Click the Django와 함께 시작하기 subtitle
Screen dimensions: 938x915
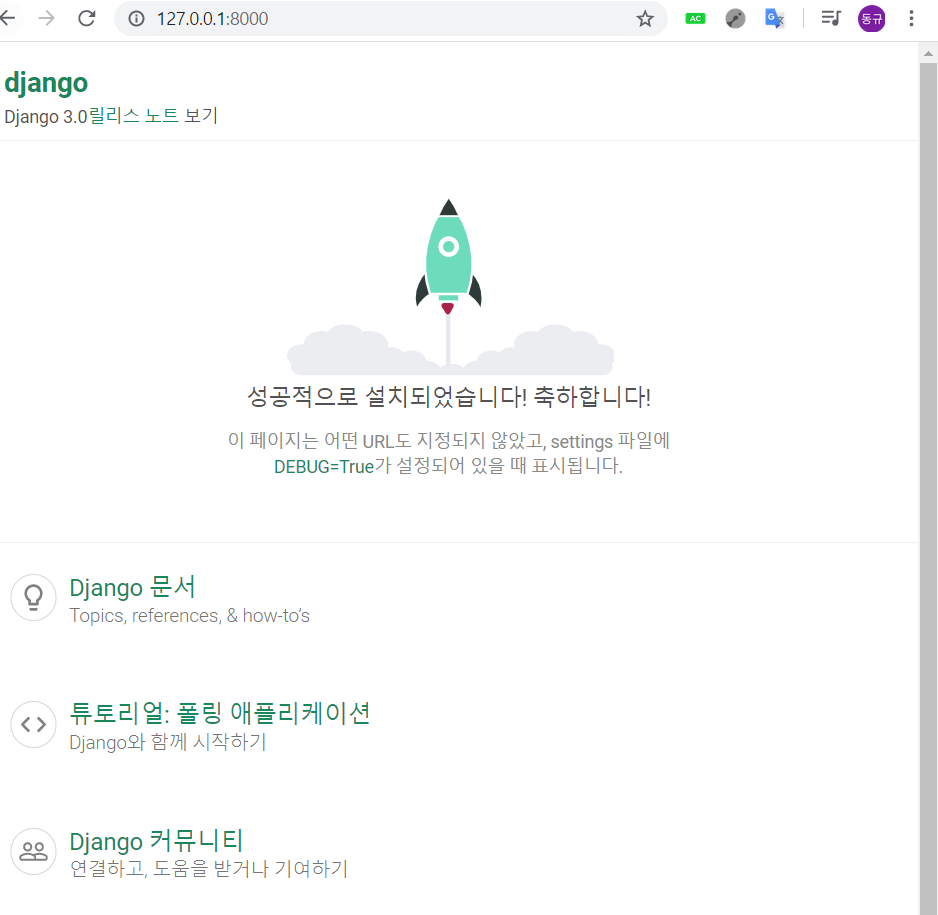tap(168, 742)
